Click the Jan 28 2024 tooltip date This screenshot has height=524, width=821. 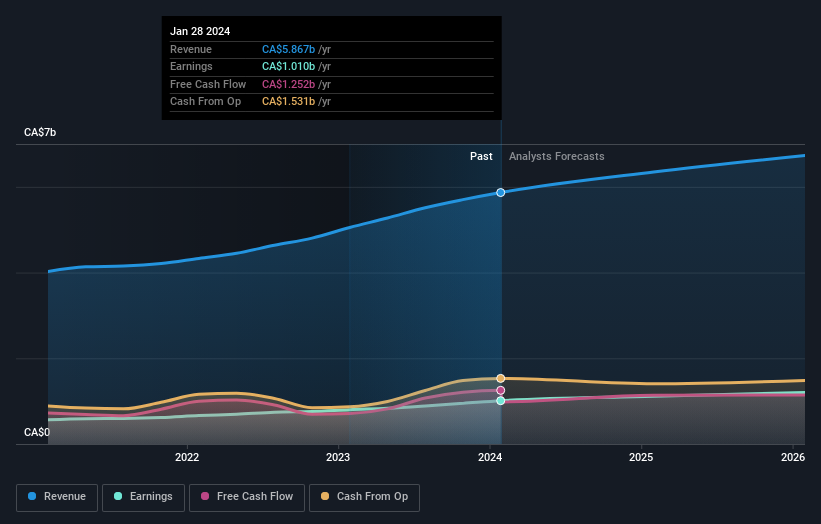200,31
